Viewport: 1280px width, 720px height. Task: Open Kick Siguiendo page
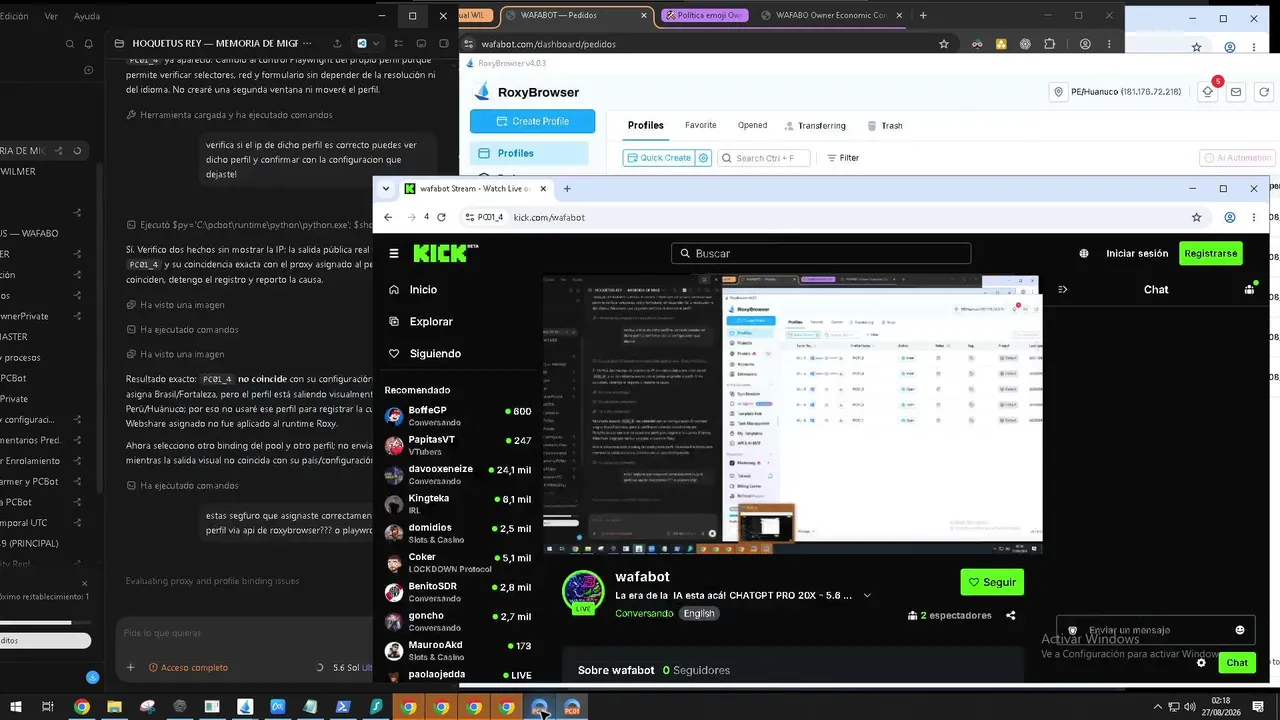click(x=425, y=353)
